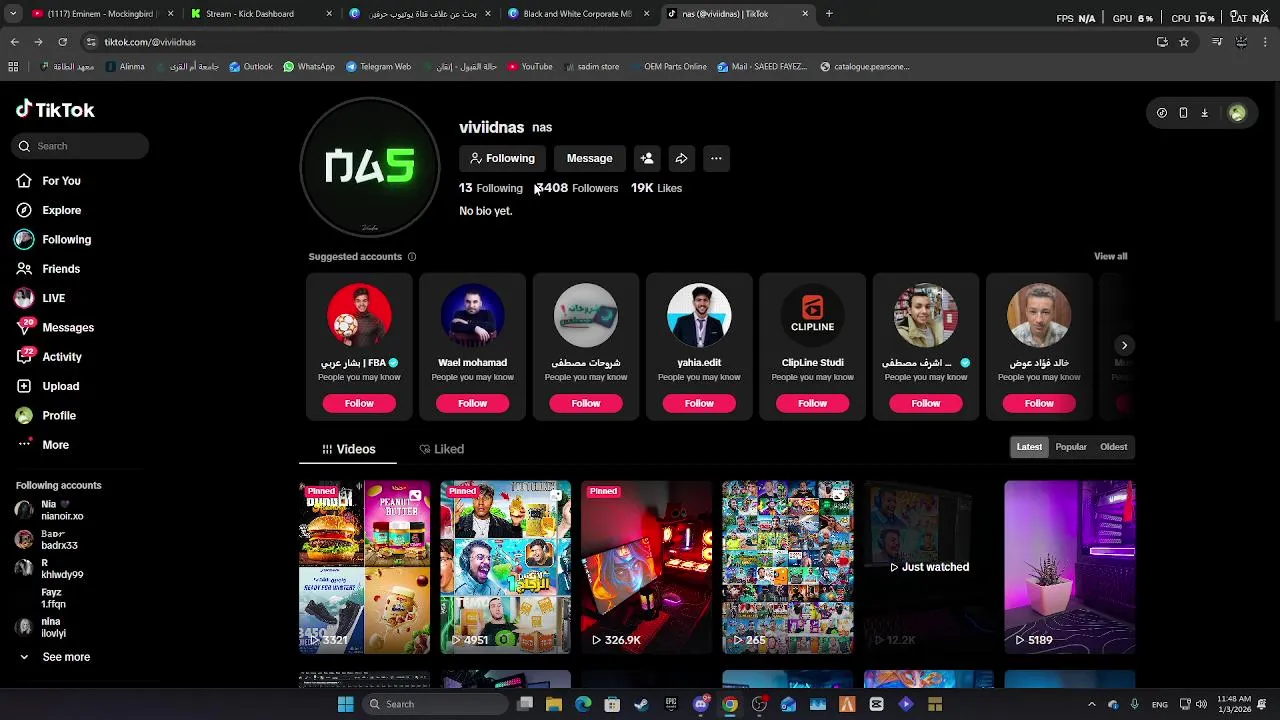Toggle the Following button on profile
This screenshot has width=1280, height=720.
pyautogui.click(x=502, y=158)
